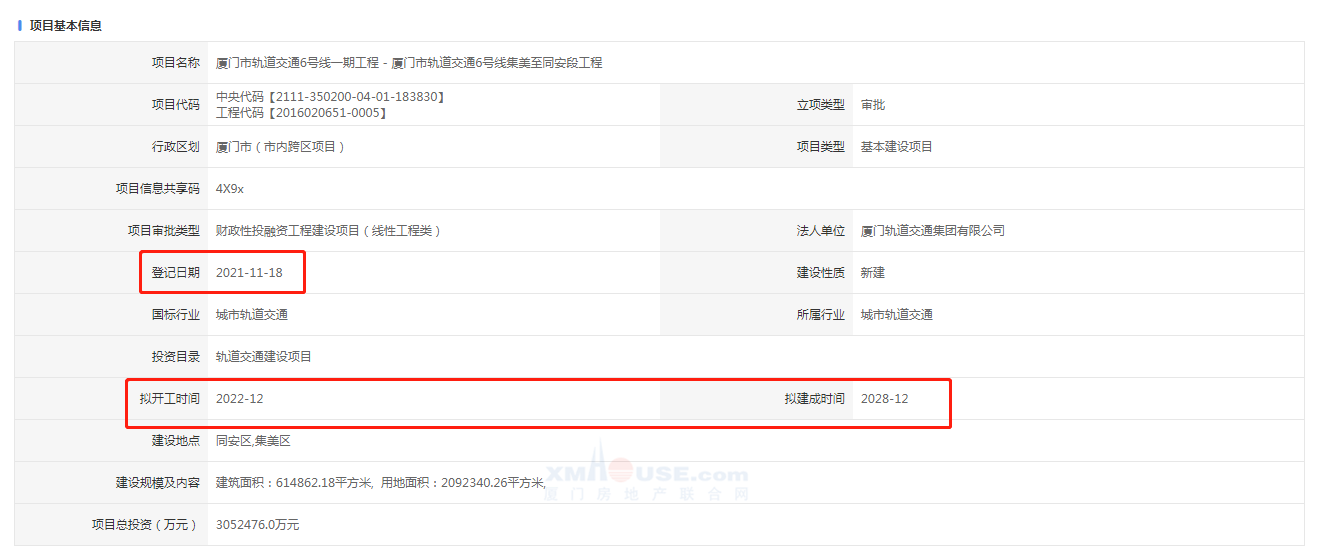Select the project name text 厦门市轨道交通6号线一期工程
The image size is (1318, 554).
[298, 63]
